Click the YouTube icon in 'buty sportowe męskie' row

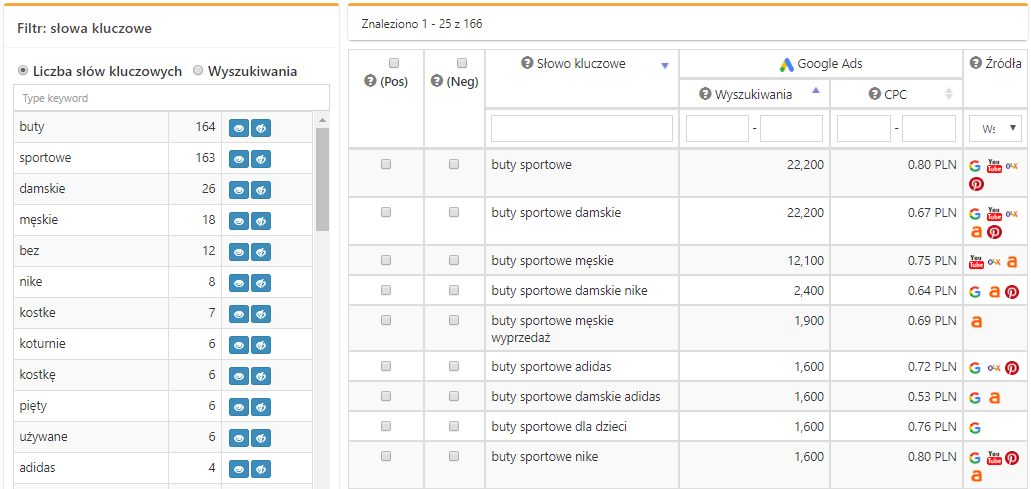tap(976, 262)
